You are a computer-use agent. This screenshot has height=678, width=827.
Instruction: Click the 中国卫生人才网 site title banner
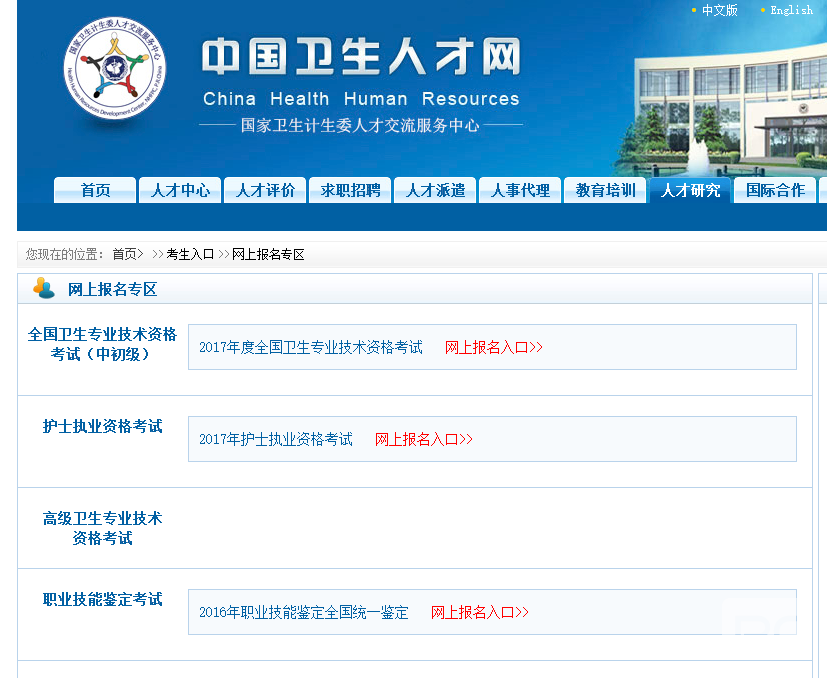coord(361,56)
